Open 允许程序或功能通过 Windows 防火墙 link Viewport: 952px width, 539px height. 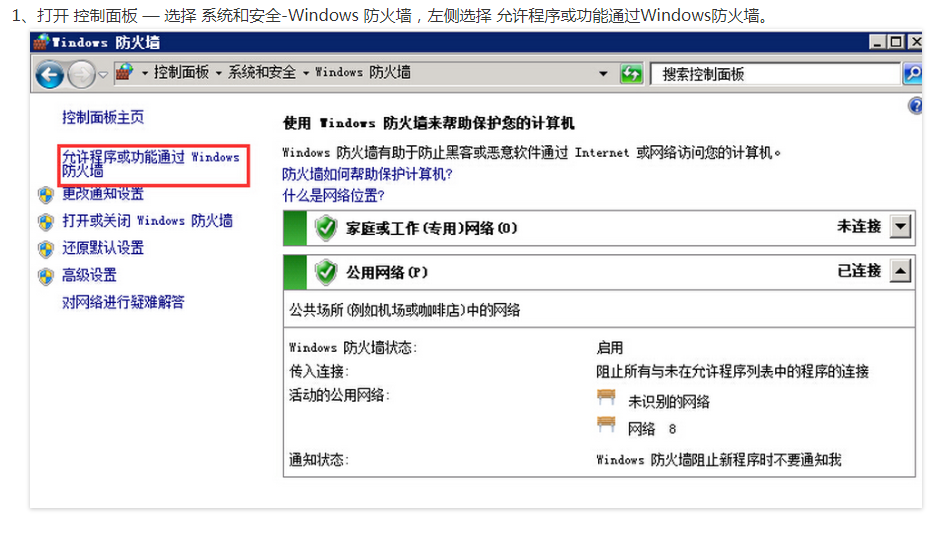(x=151, y=164)
